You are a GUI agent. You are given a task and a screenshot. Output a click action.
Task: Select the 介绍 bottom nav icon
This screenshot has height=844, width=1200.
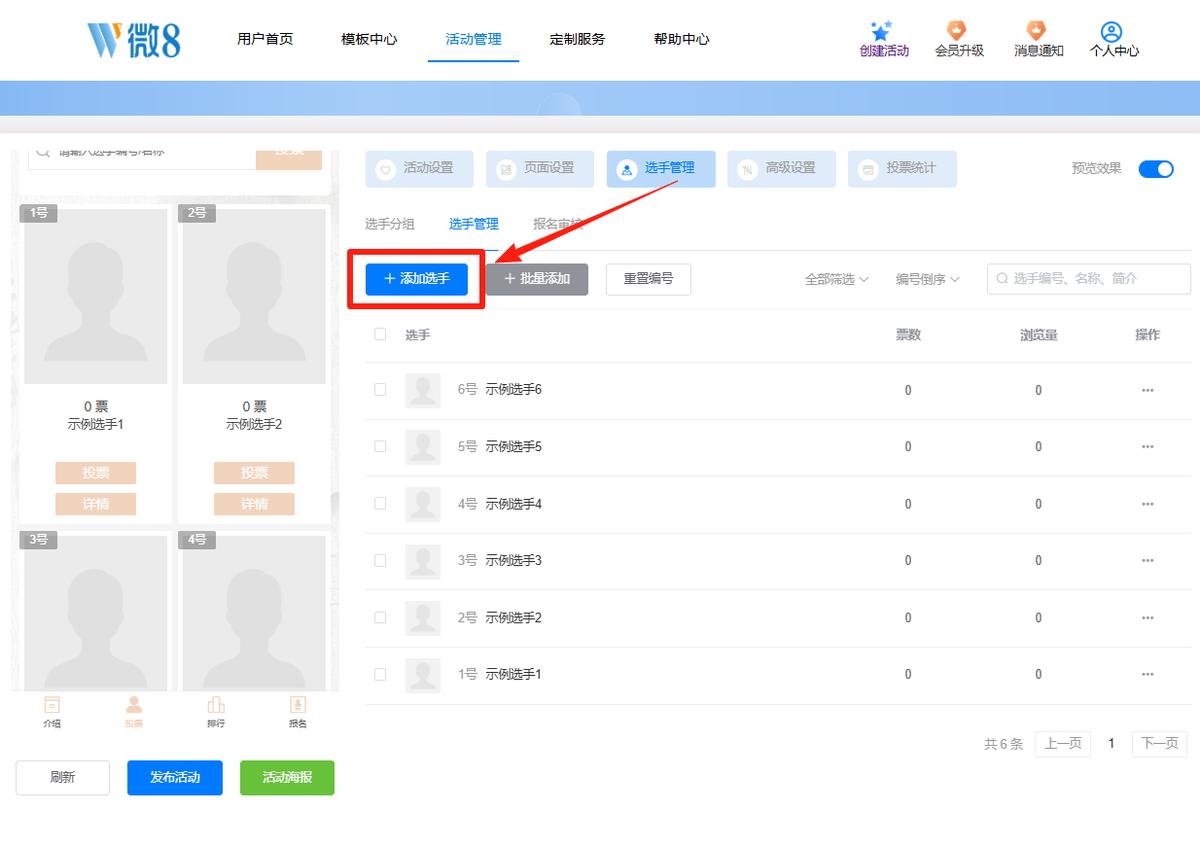[52, 705]
